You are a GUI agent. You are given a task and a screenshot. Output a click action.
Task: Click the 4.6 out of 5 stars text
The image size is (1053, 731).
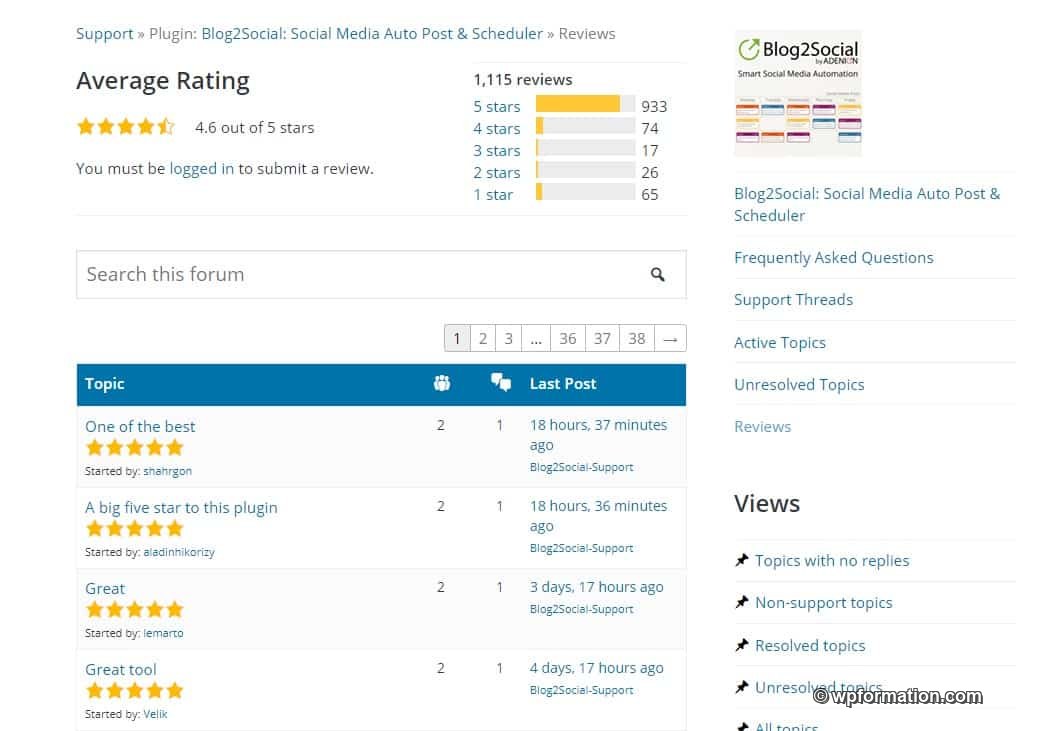(255, 128)
